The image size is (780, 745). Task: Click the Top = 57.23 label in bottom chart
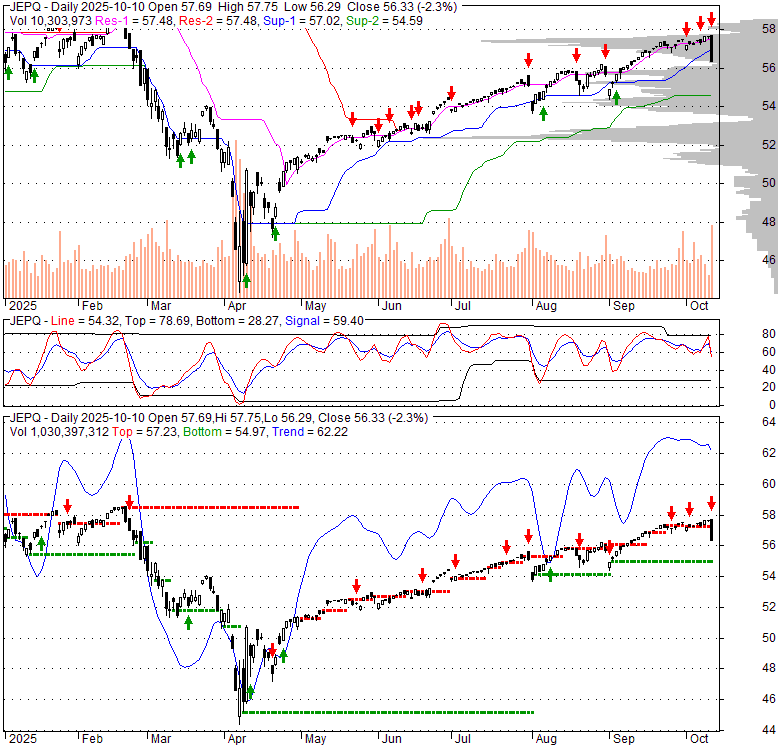144,432
